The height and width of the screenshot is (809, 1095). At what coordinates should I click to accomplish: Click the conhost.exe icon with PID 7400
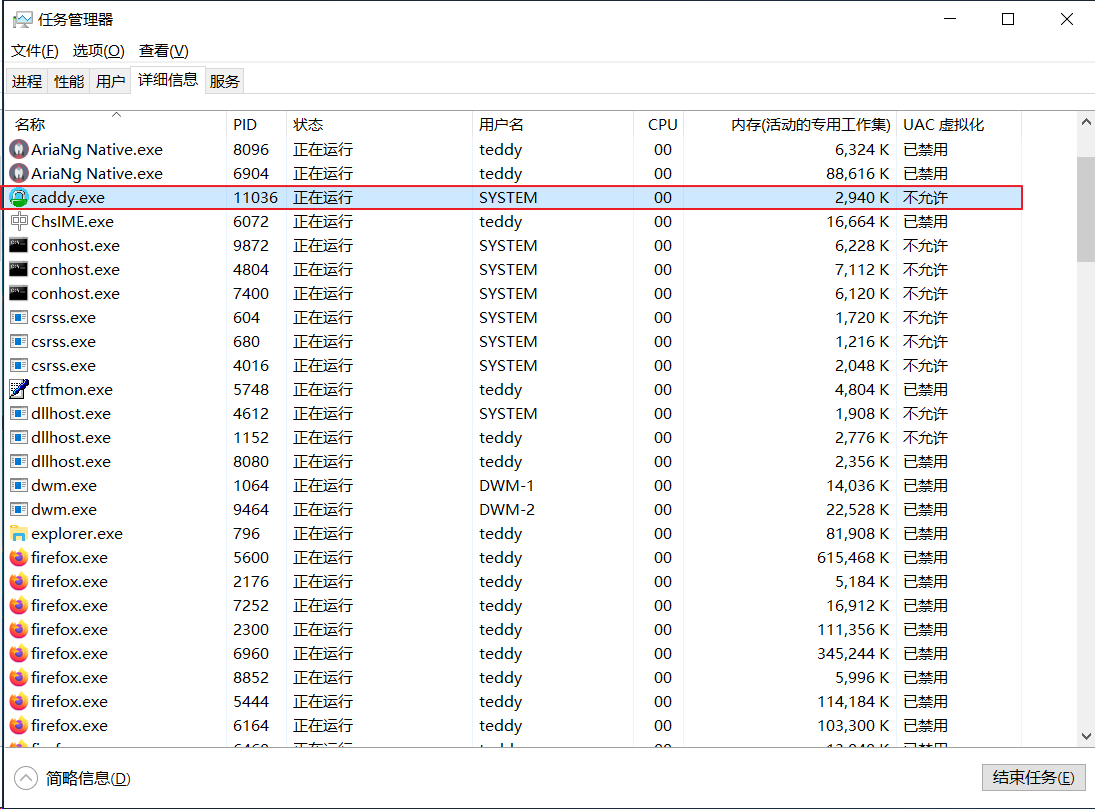19,293
